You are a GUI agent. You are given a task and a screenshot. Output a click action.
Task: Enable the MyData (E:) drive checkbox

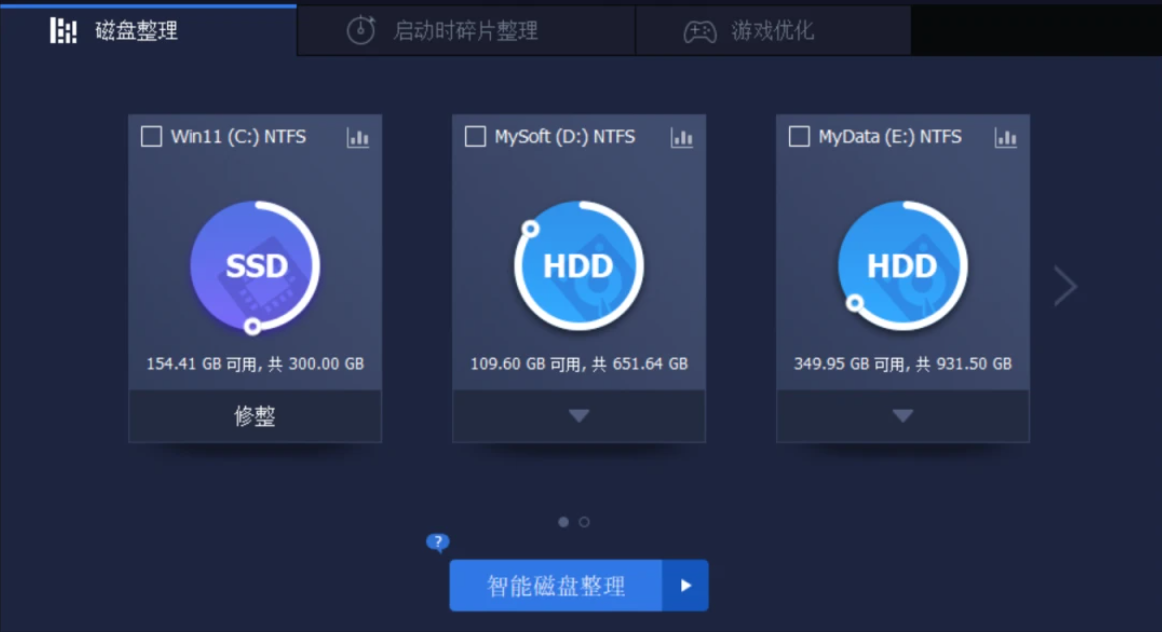pyautogui.click(x=798, y=137)
